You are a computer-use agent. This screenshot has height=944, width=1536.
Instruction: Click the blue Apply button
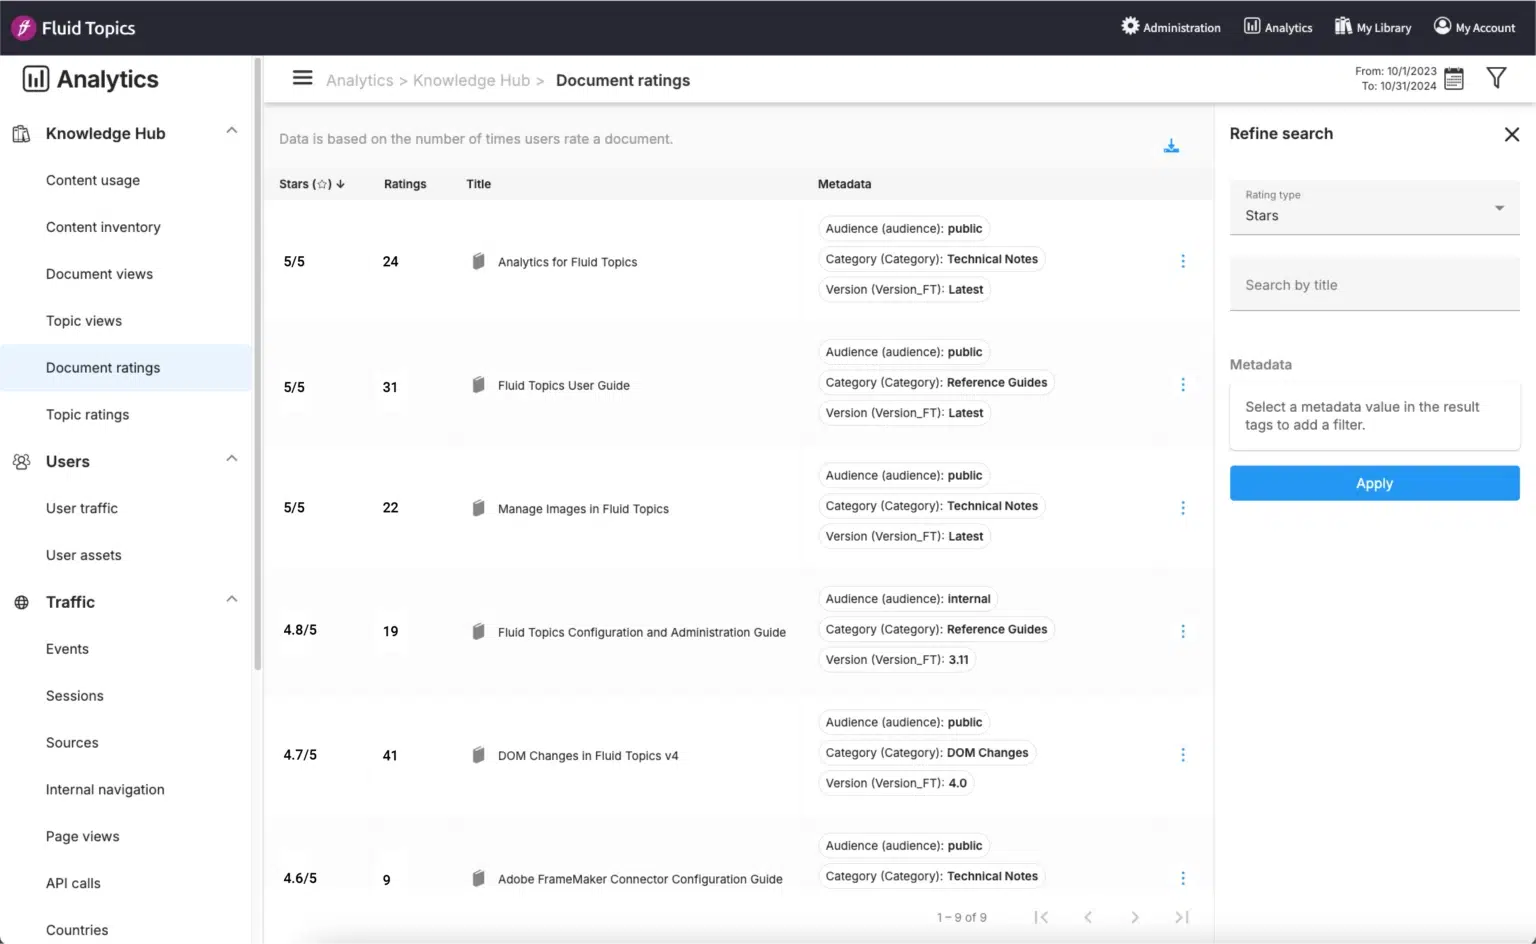[x=1374, y=483]
